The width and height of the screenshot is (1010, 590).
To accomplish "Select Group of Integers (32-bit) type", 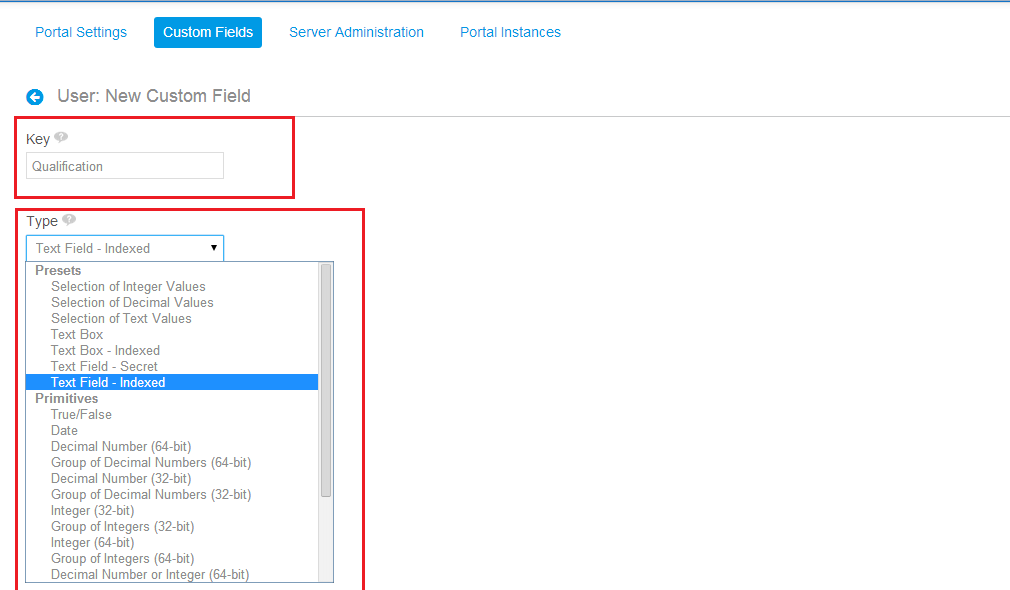I will [172, 527].
